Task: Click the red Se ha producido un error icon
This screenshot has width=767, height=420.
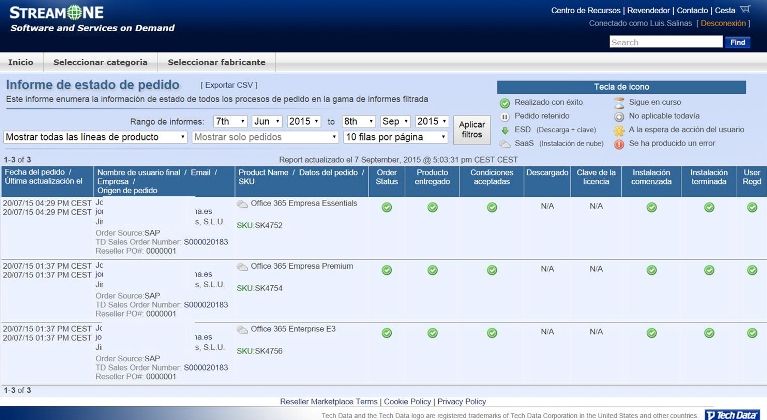Action: coord(619,144)
